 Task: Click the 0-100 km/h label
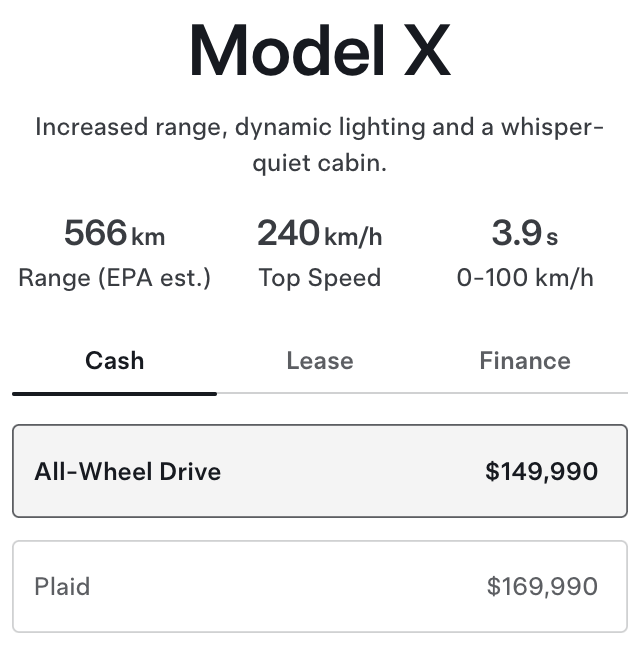524,278
